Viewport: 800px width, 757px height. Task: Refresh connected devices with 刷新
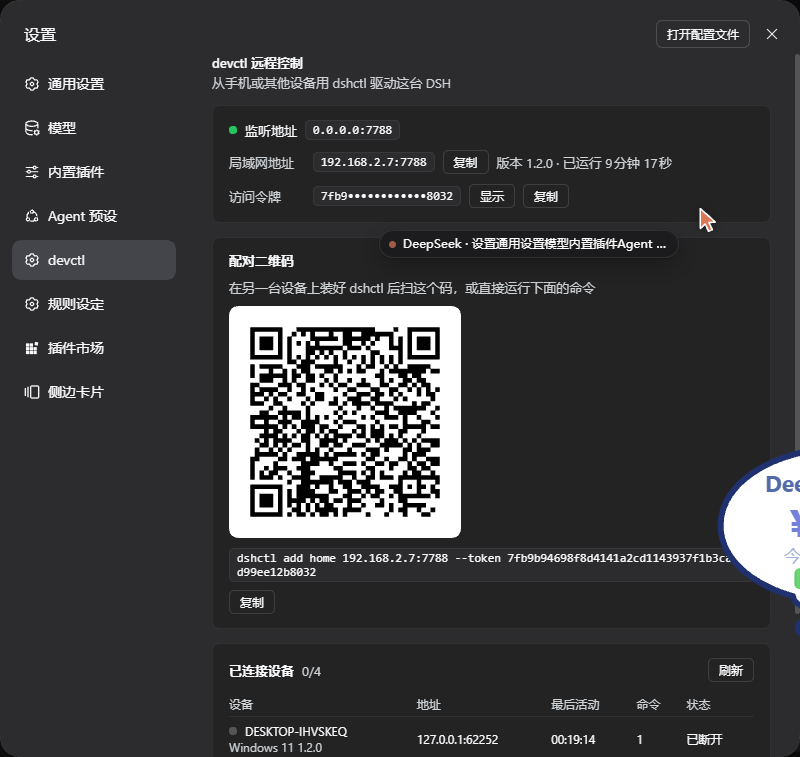click(x=731, y=670)
